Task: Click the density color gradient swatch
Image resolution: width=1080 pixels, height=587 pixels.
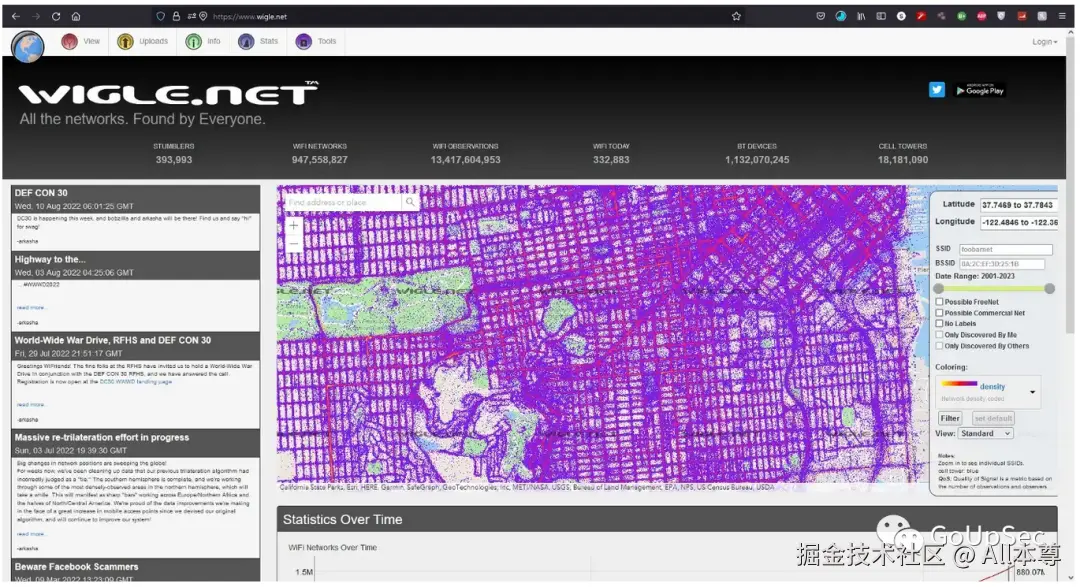Action: click(959, 384)
